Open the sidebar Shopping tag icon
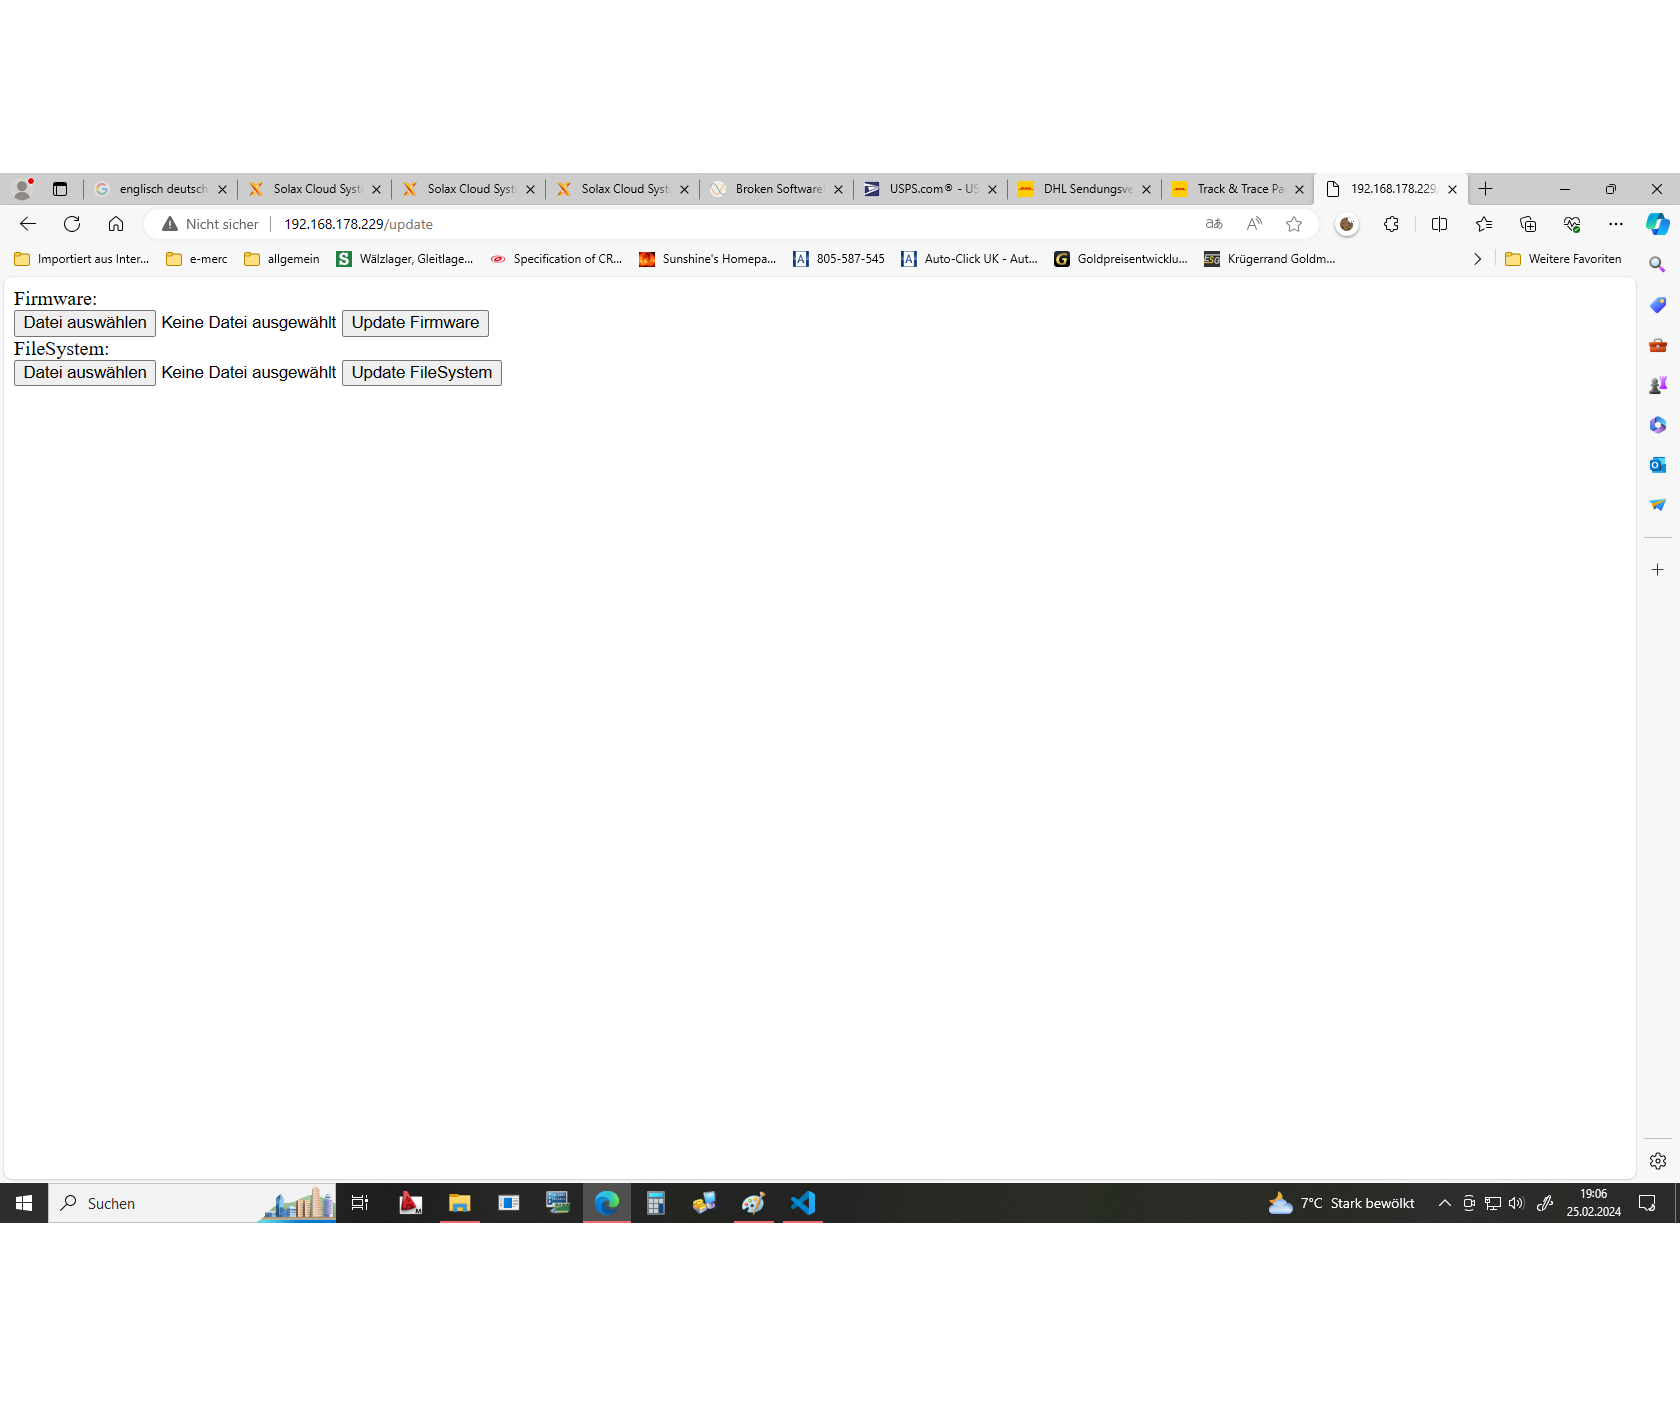 1658,305
